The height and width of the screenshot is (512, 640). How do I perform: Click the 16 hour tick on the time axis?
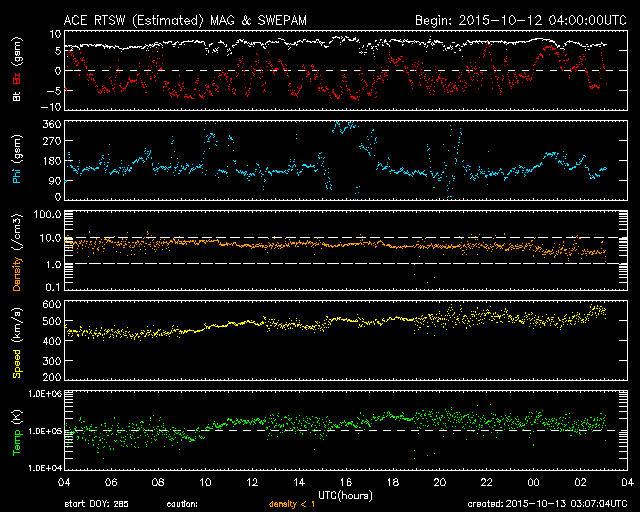346,482
